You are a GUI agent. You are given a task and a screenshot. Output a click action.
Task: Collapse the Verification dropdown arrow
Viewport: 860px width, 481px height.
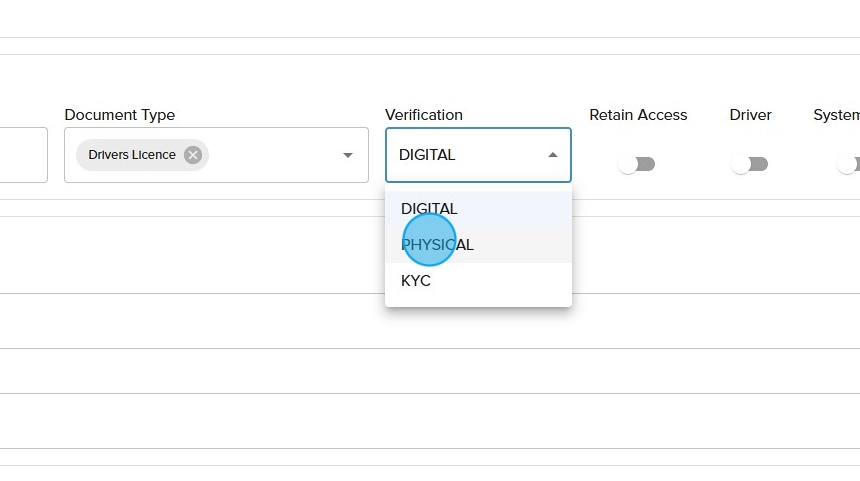pos(553,155)
